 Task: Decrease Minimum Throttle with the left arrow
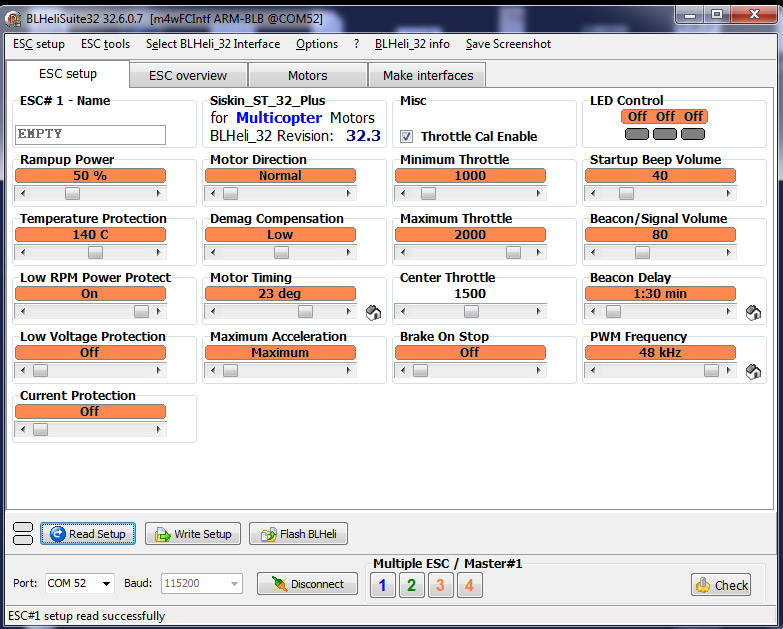(403, 193)
